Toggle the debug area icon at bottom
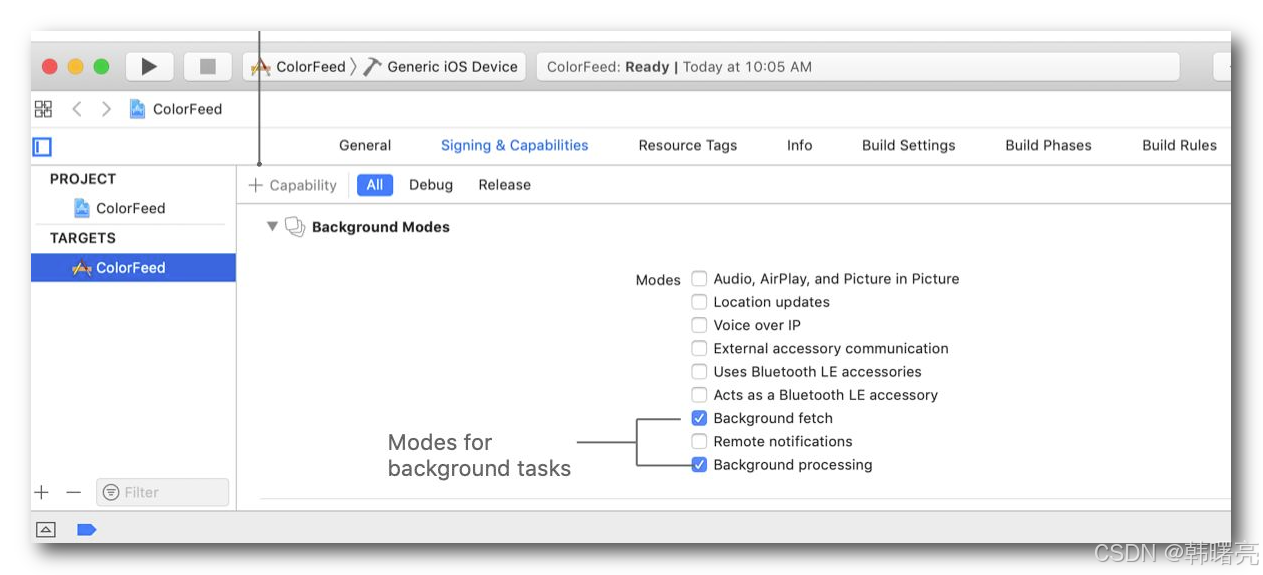Image resolution: width=1263 pixels, height=575 pixels. pyautogui.click(x=45, y=529)
